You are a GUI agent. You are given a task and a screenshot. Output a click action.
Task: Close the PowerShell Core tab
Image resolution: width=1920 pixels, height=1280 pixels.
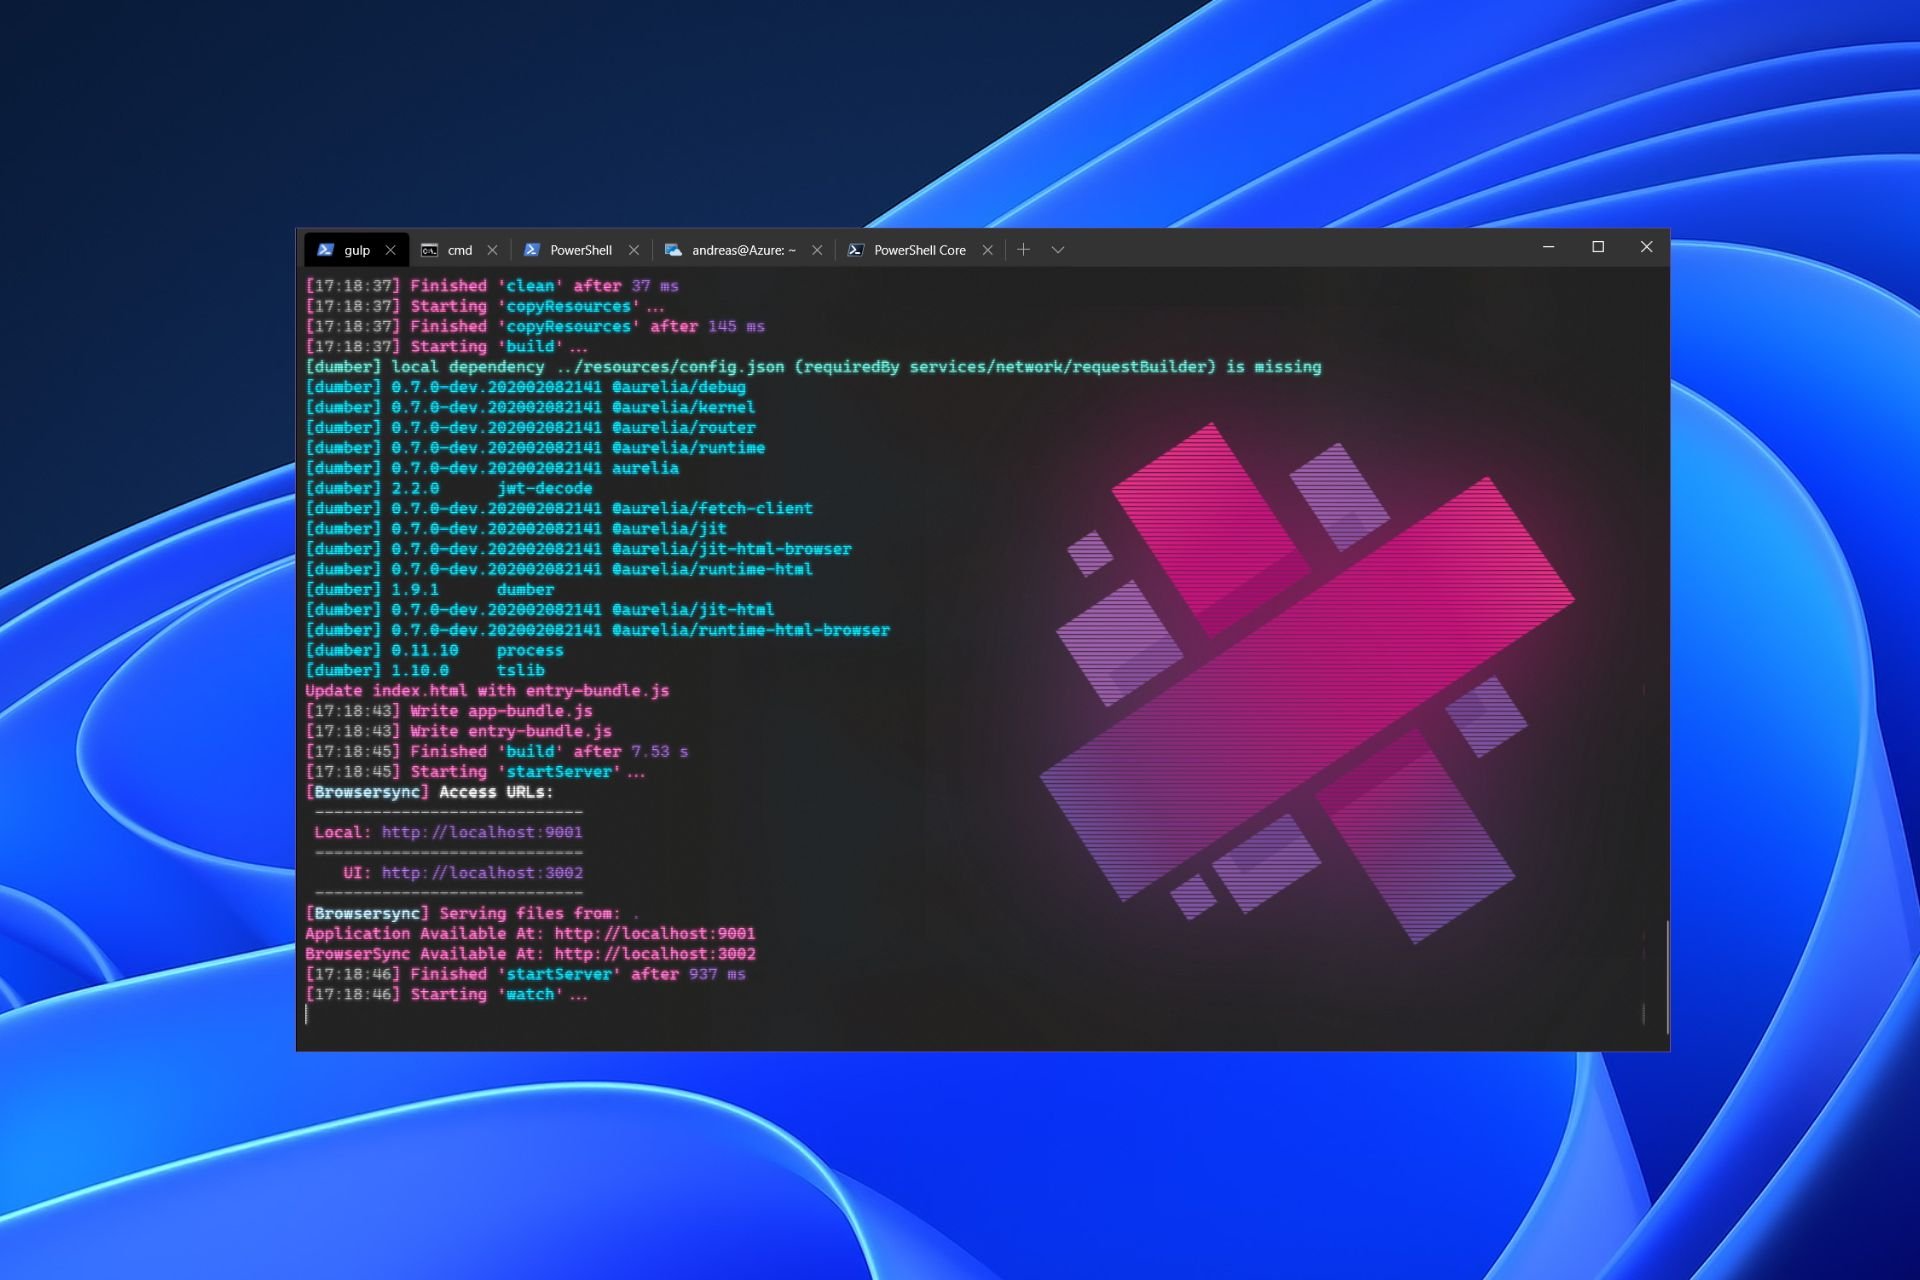(x=988, y=250)
